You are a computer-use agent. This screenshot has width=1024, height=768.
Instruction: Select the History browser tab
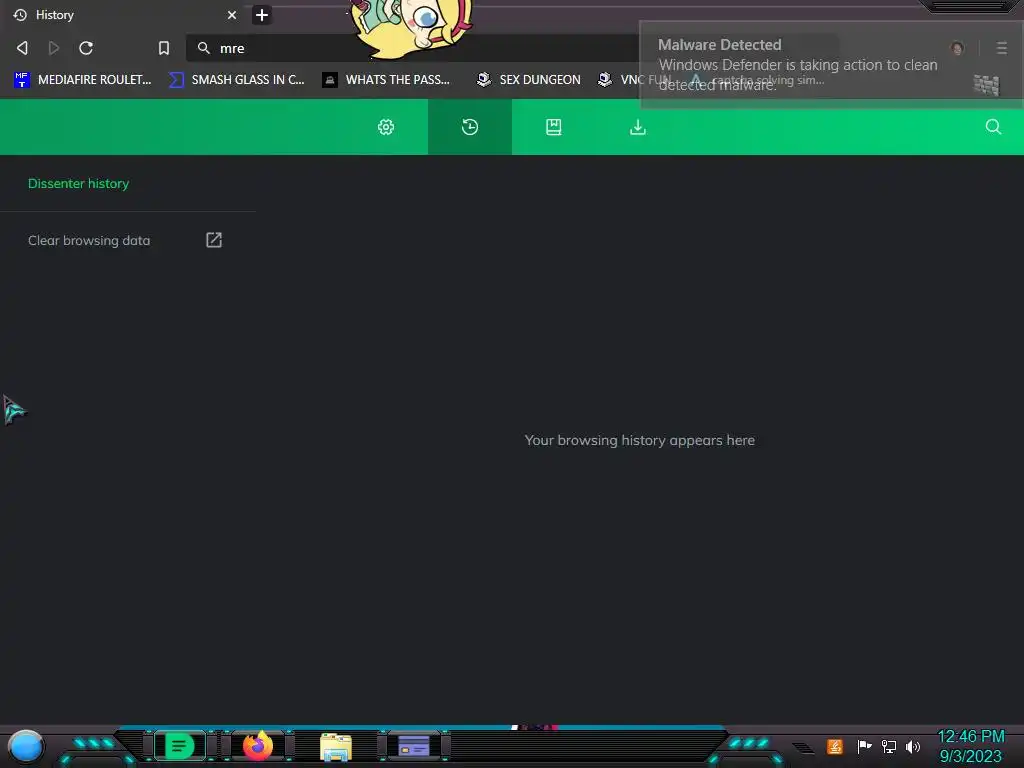point(124,15)
